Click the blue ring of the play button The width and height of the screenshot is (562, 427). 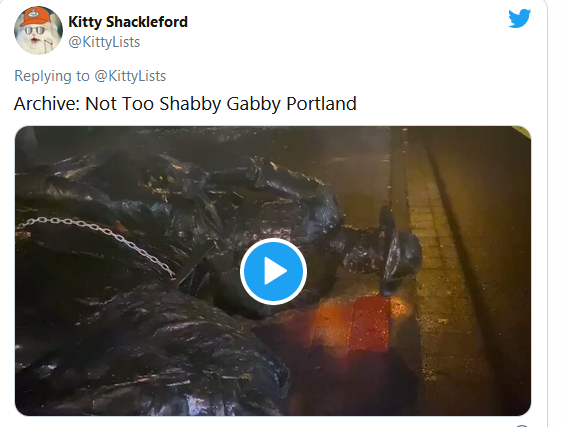click(273, 242)
